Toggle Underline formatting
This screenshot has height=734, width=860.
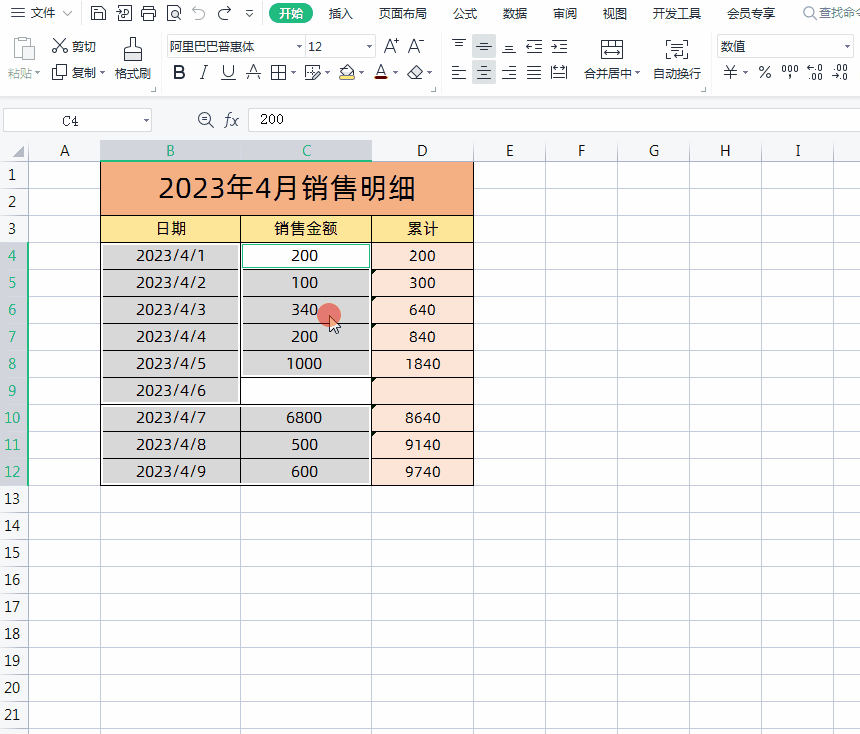point(228,72)
